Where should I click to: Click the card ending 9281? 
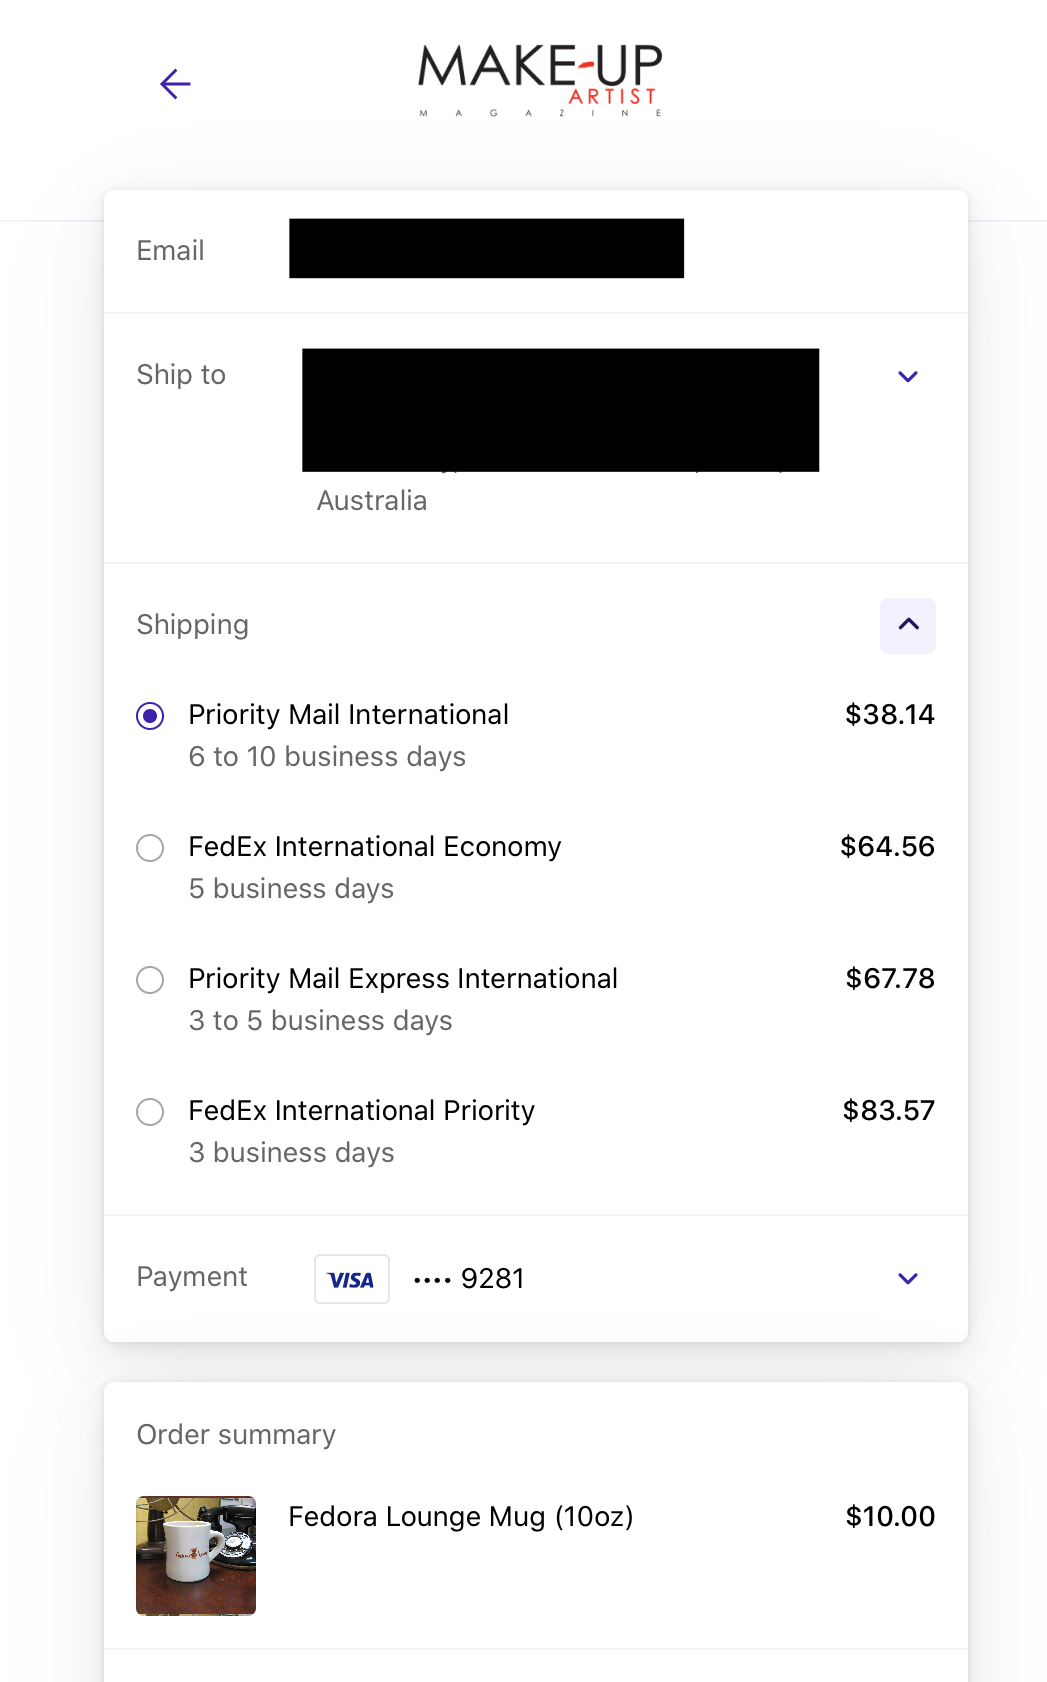click(x=469, y=1279)
